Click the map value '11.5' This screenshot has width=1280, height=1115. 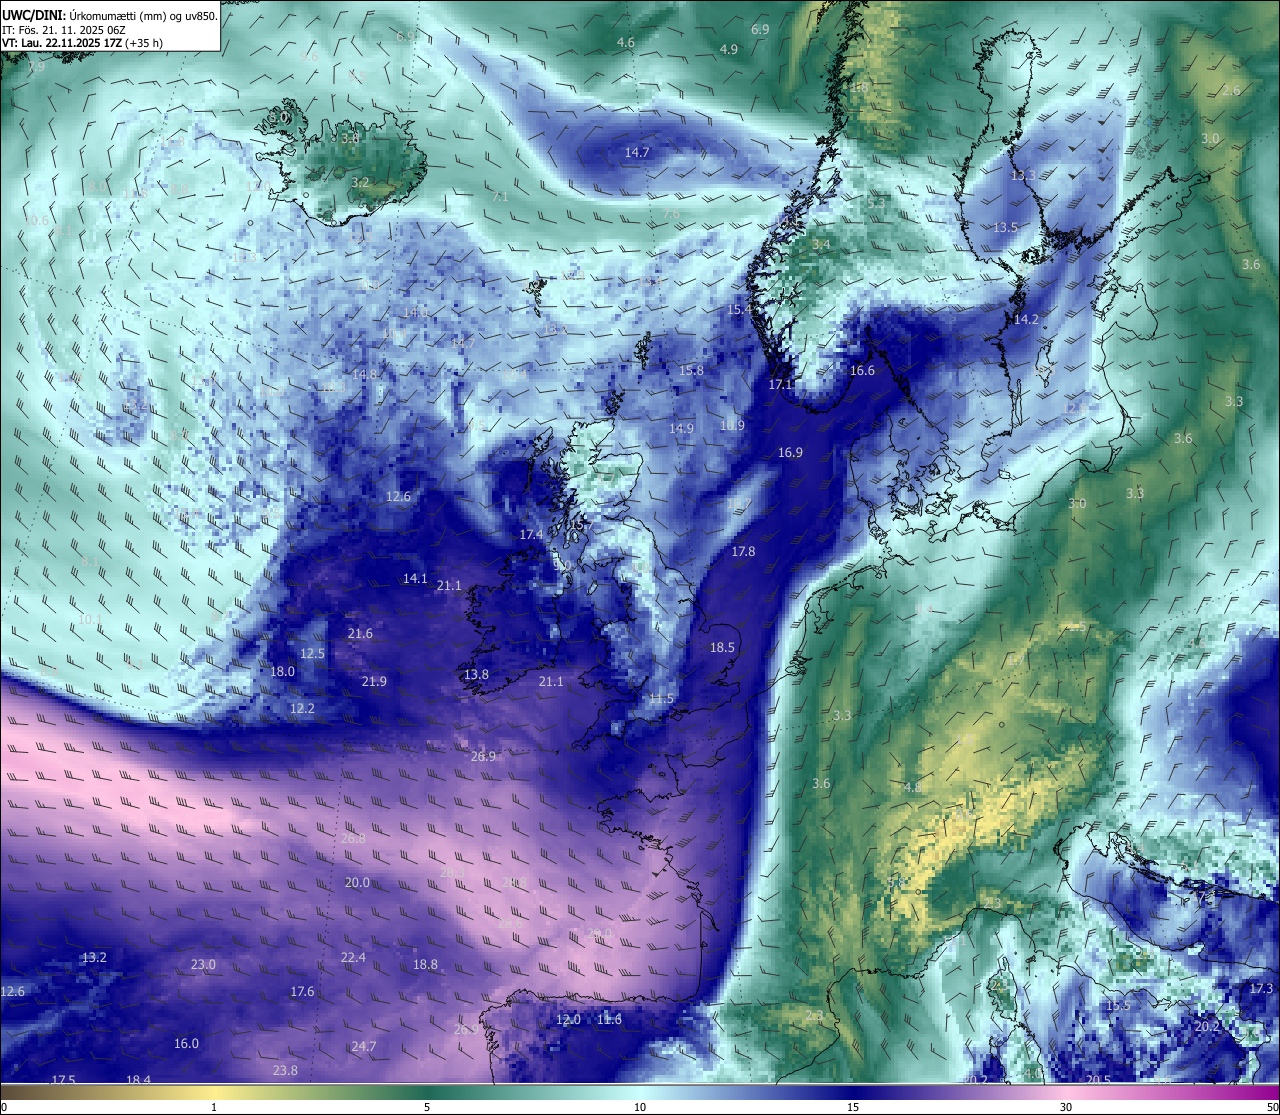[x=661, y=699]
